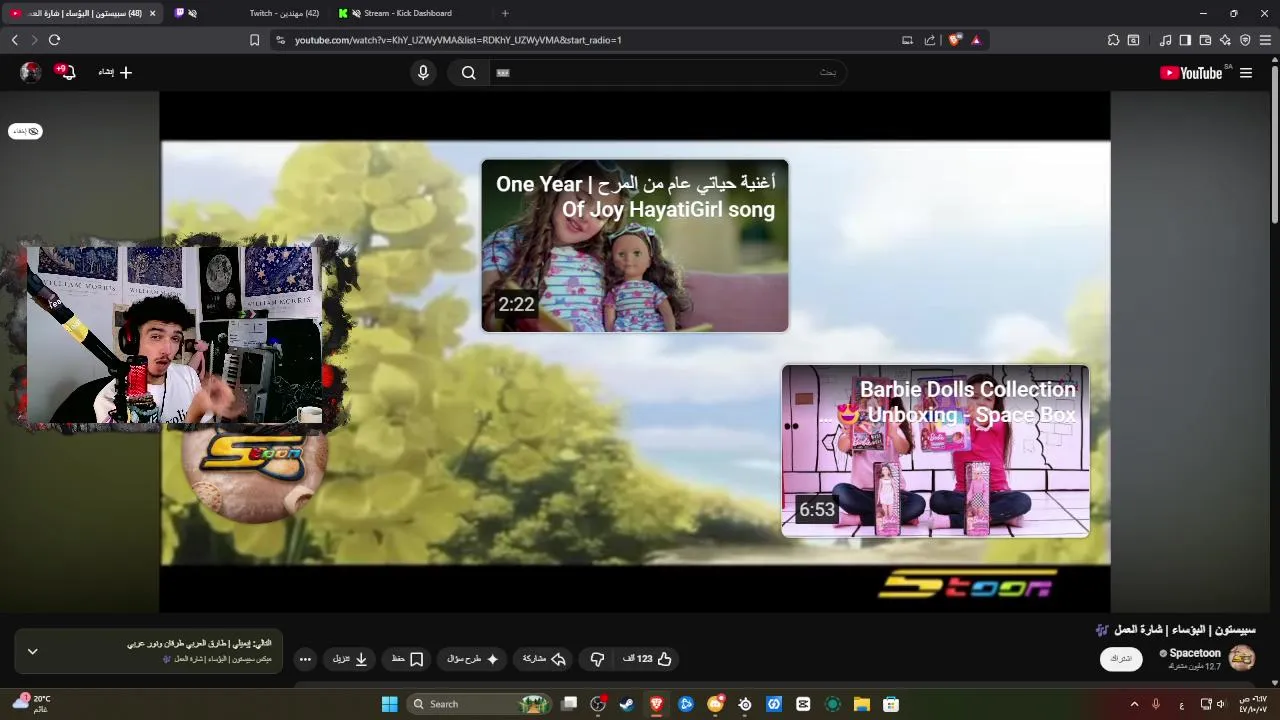Screen dimensions: 1280x720
Task: Click the YouTube logo to go home
Action: coord(1190,73)
